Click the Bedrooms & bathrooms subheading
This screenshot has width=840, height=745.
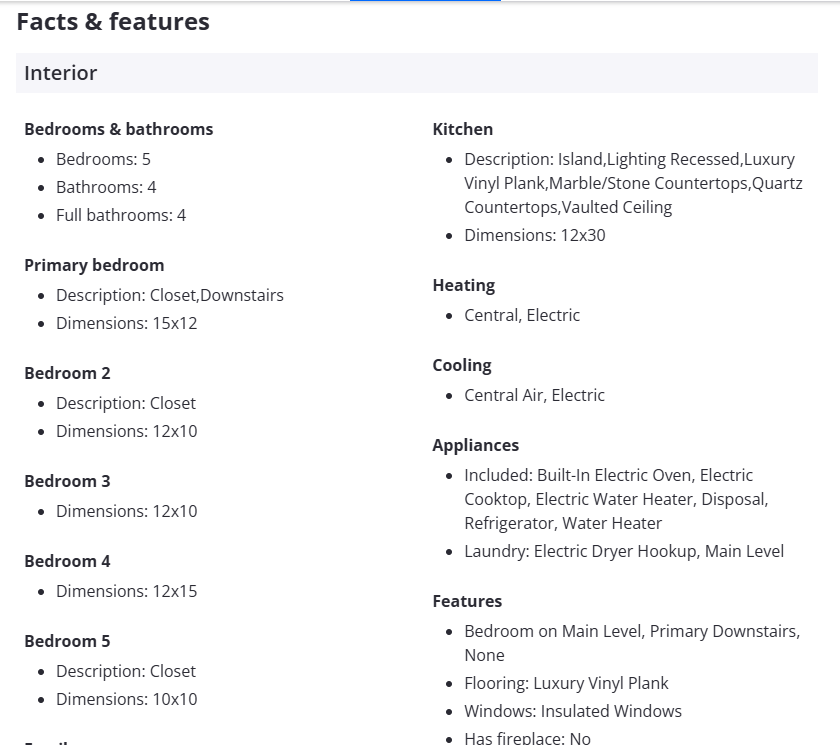click(118, 129)
